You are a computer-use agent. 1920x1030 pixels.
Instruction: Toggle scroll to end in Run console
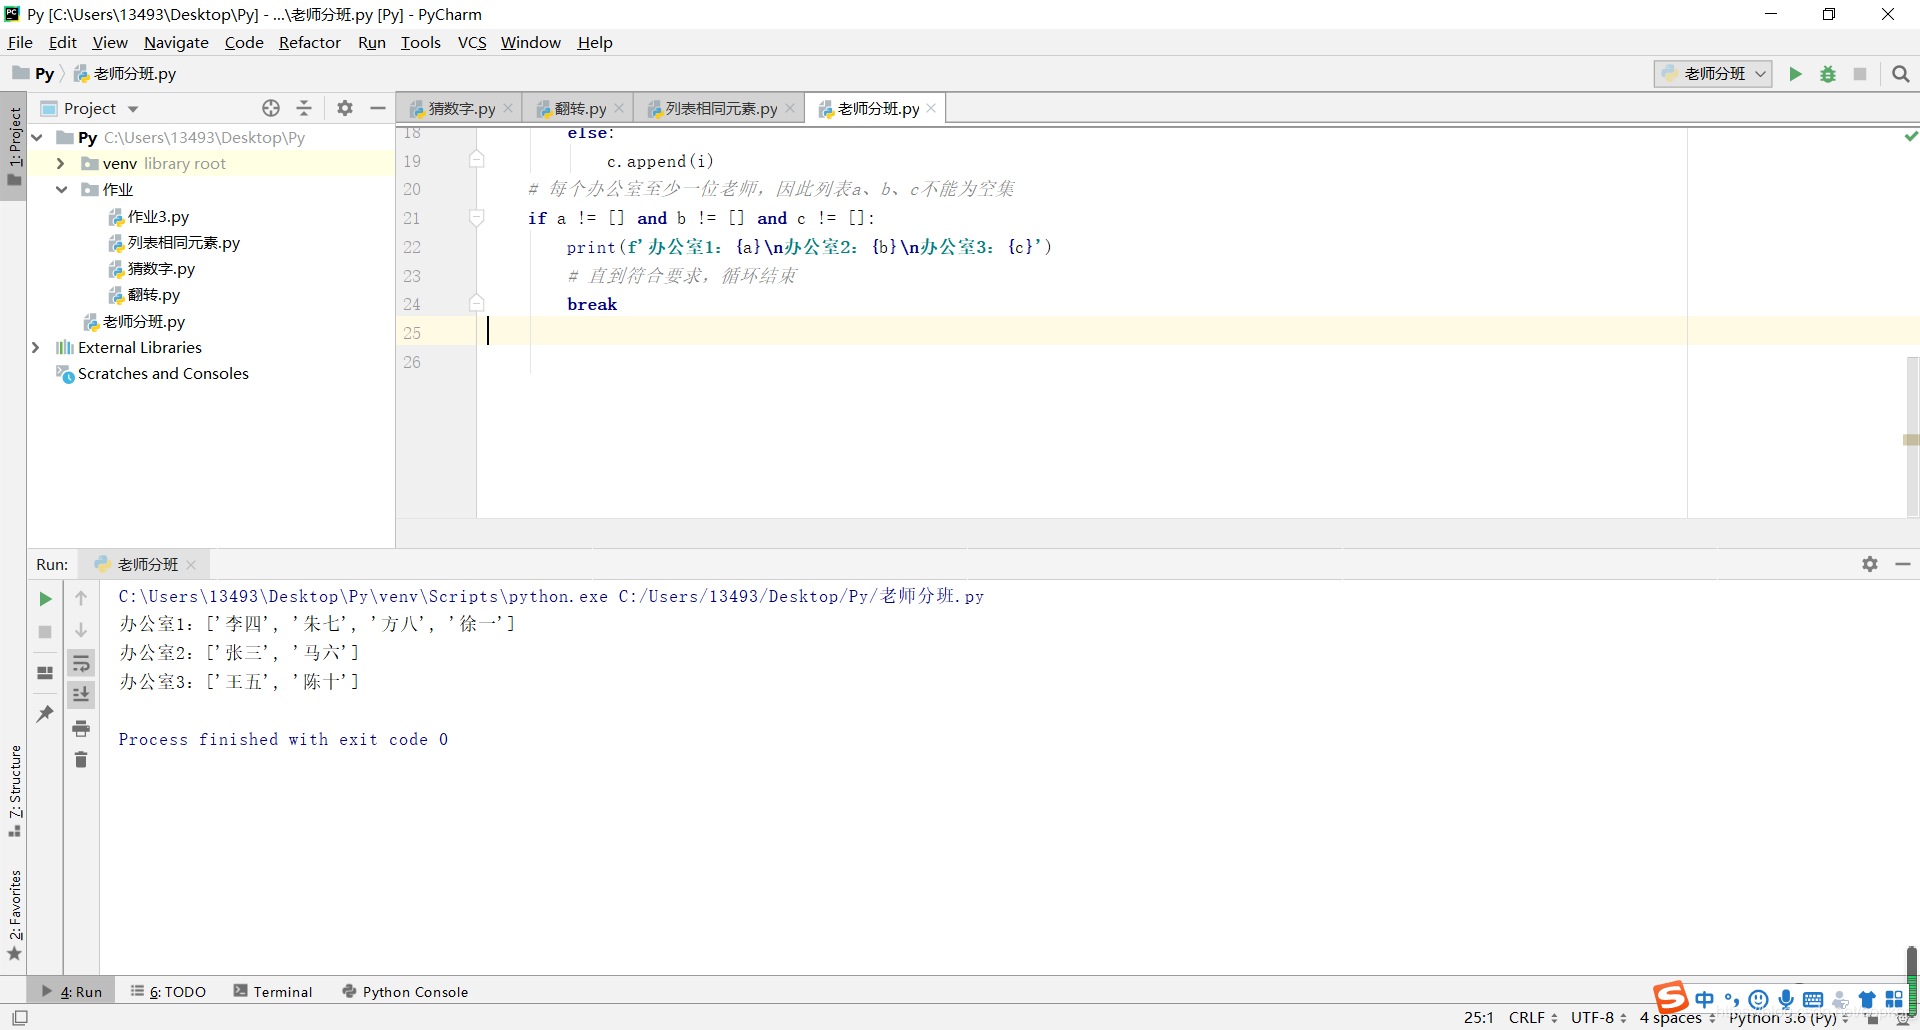click(x=81, y=694)
